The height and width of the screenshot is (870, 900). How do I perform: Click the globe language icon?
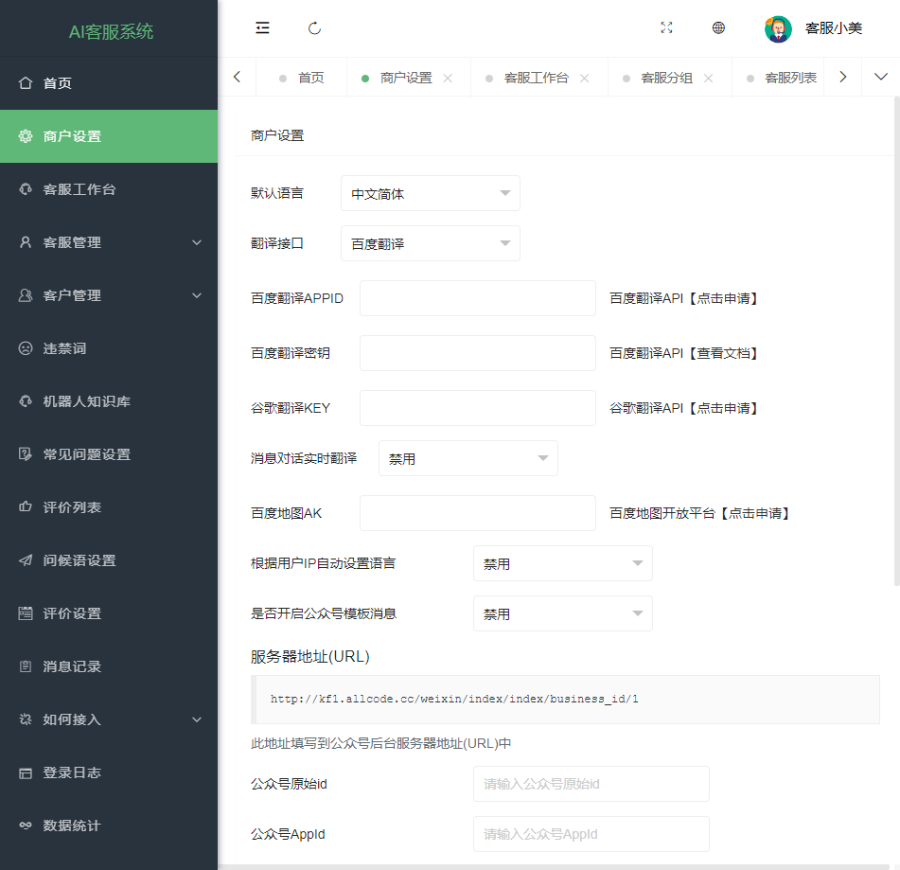coord(718,28)
